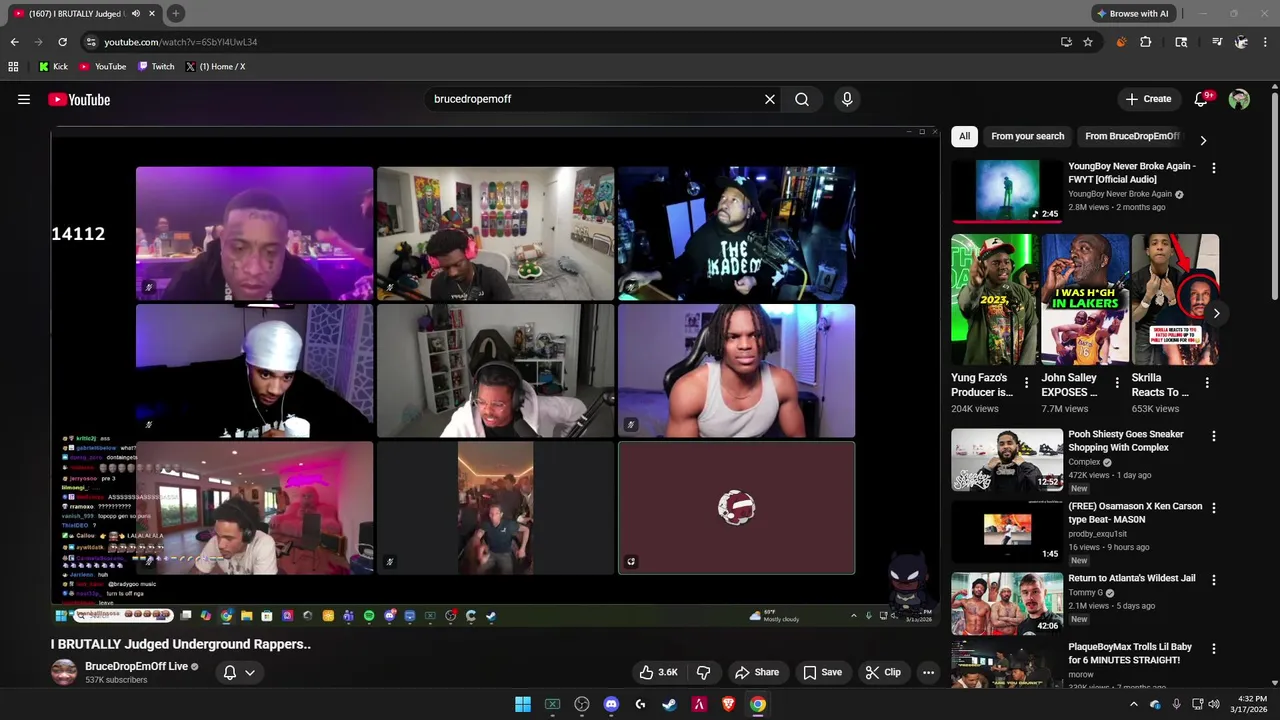Open the orange extension icon in toolbar
The width and height of the screenshot is (1280, 720).
click(1120, 42)
